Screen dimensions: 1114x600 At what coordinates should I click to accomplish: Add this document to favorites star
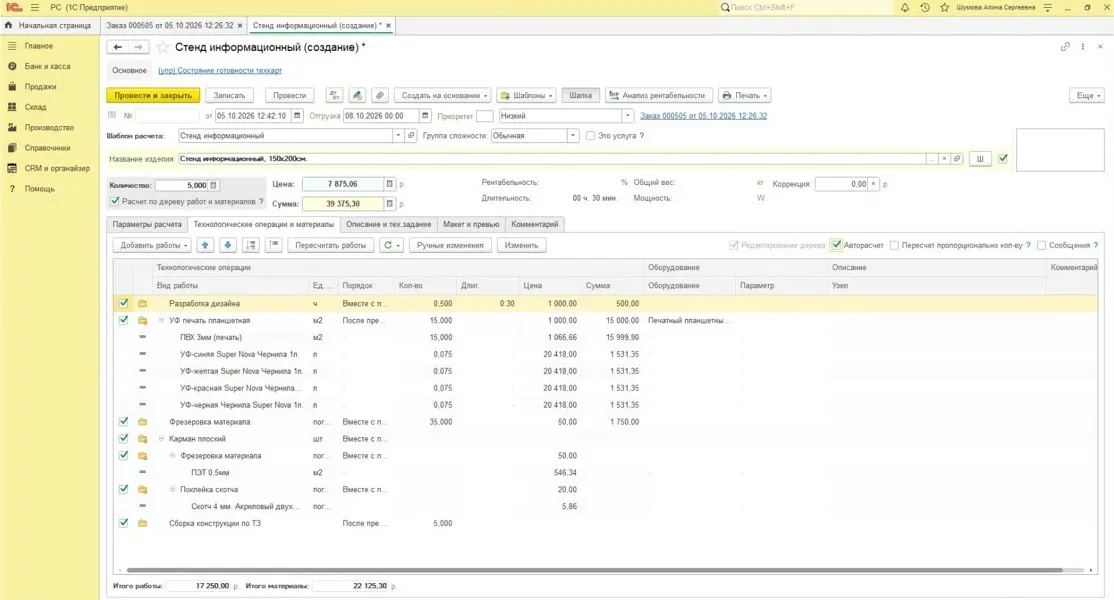tap(163, 47)
